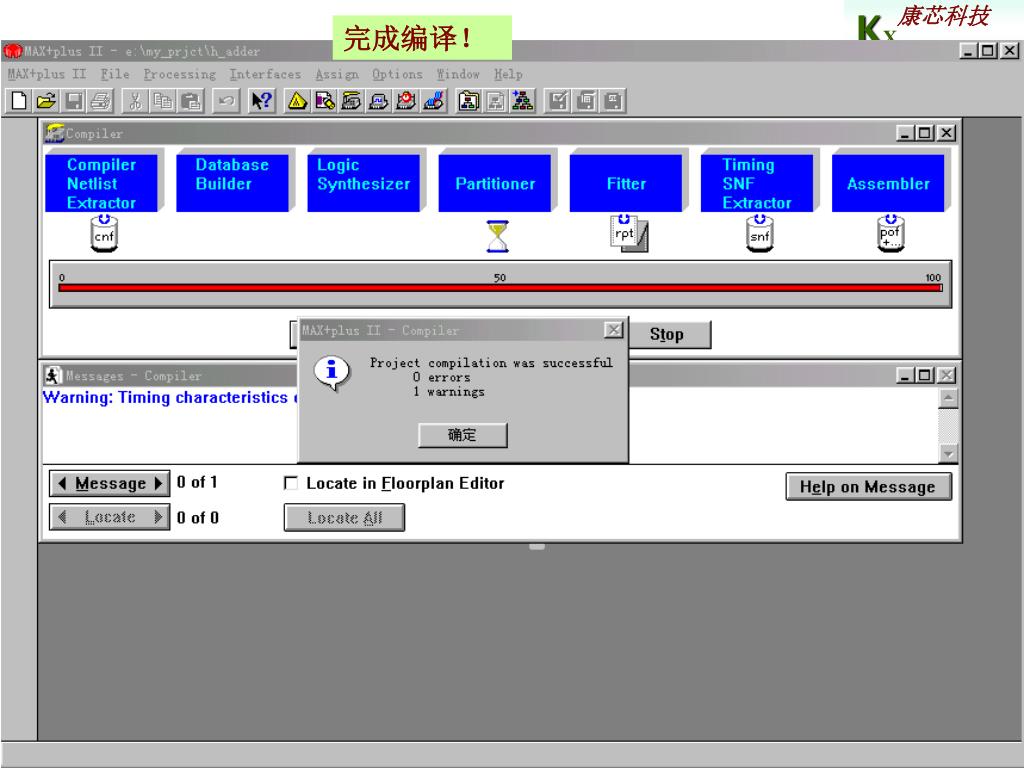Open the Compiler toolbar icon
1024x768 pixels.
pos(351,101)
